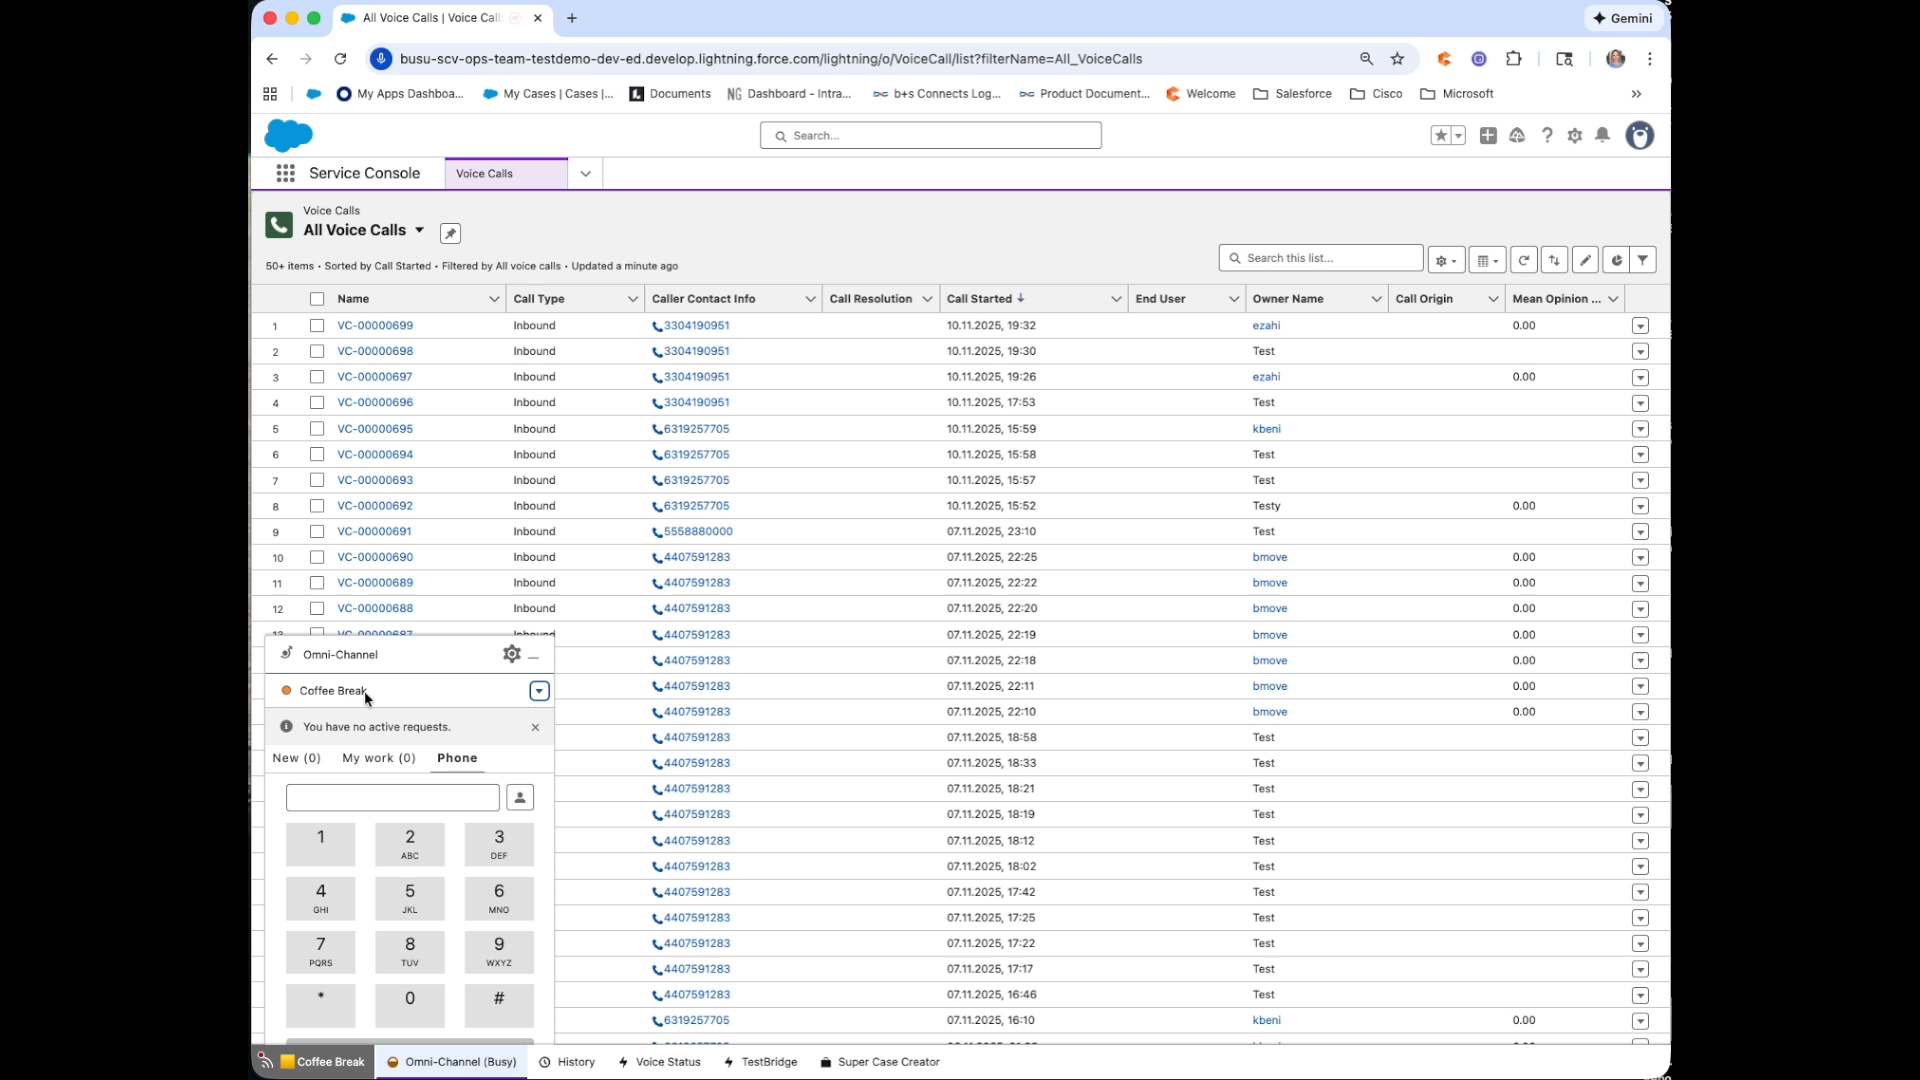Open Salesforce notifications bell

(1602, 135)
